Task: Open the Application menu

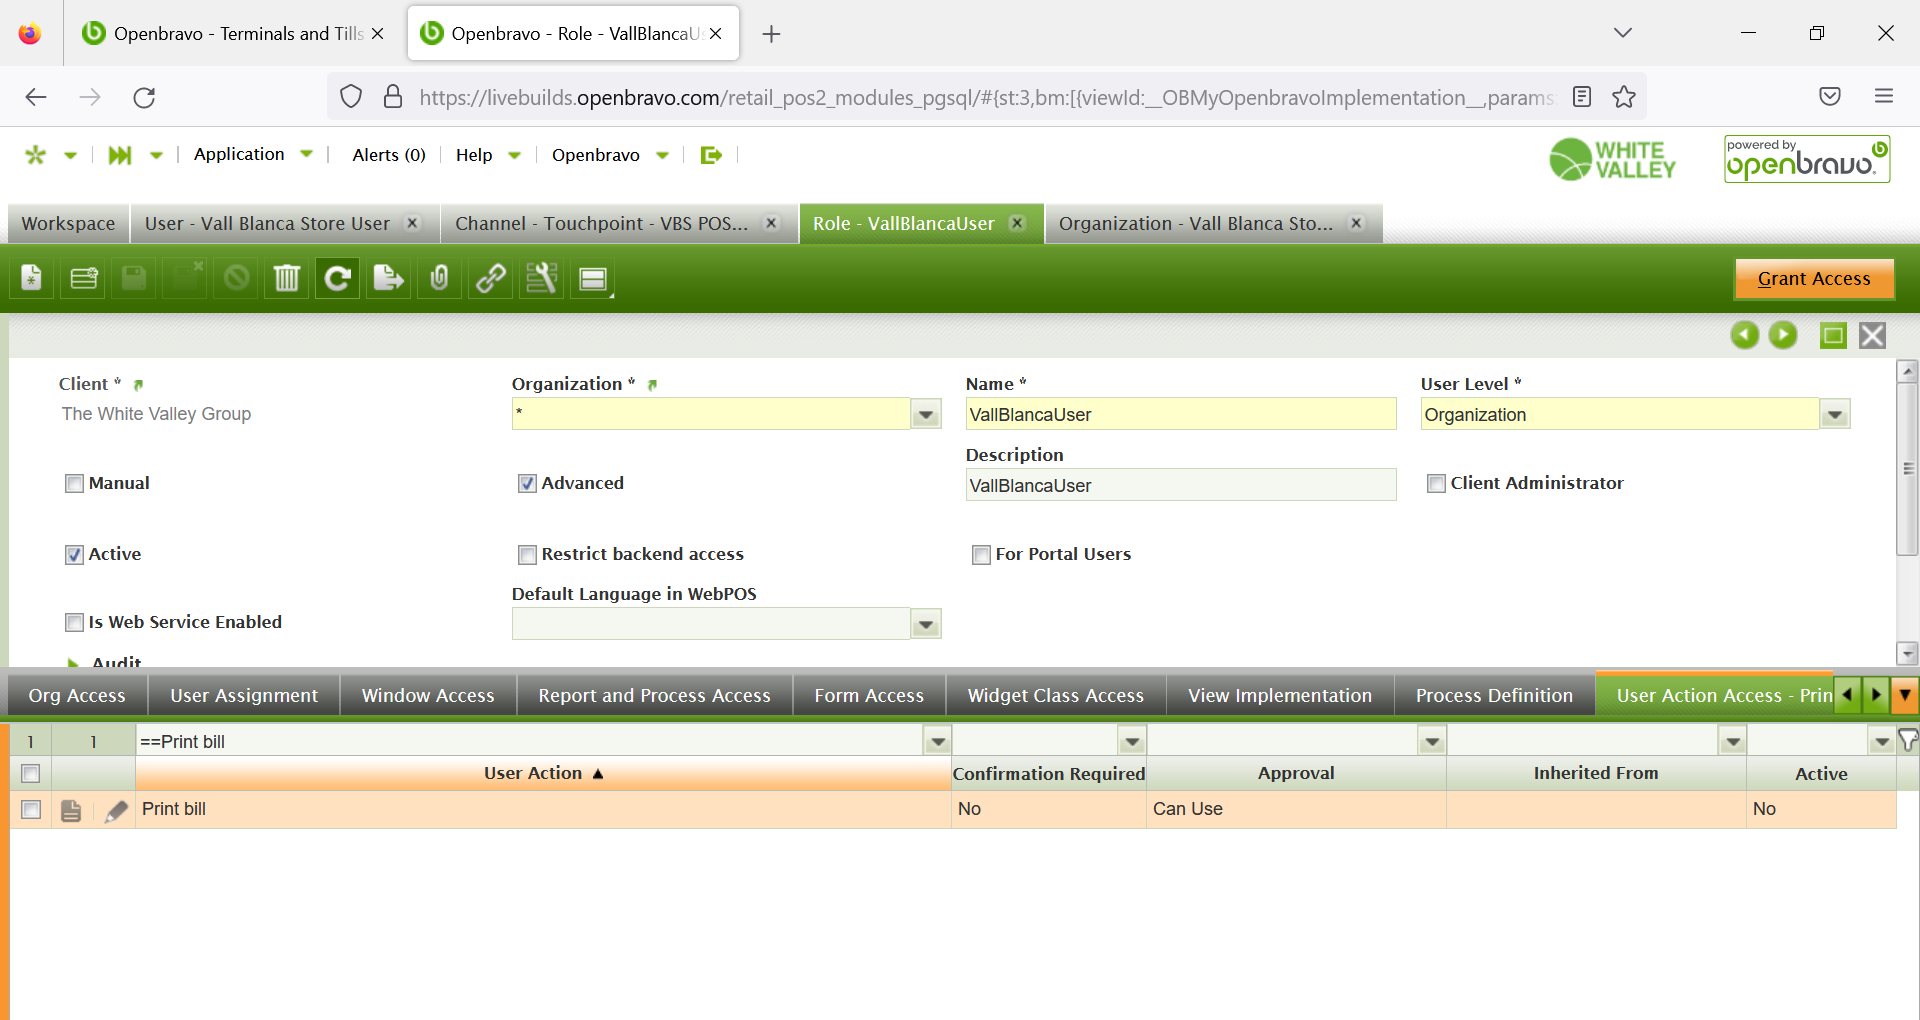Action: pos(240,155)
